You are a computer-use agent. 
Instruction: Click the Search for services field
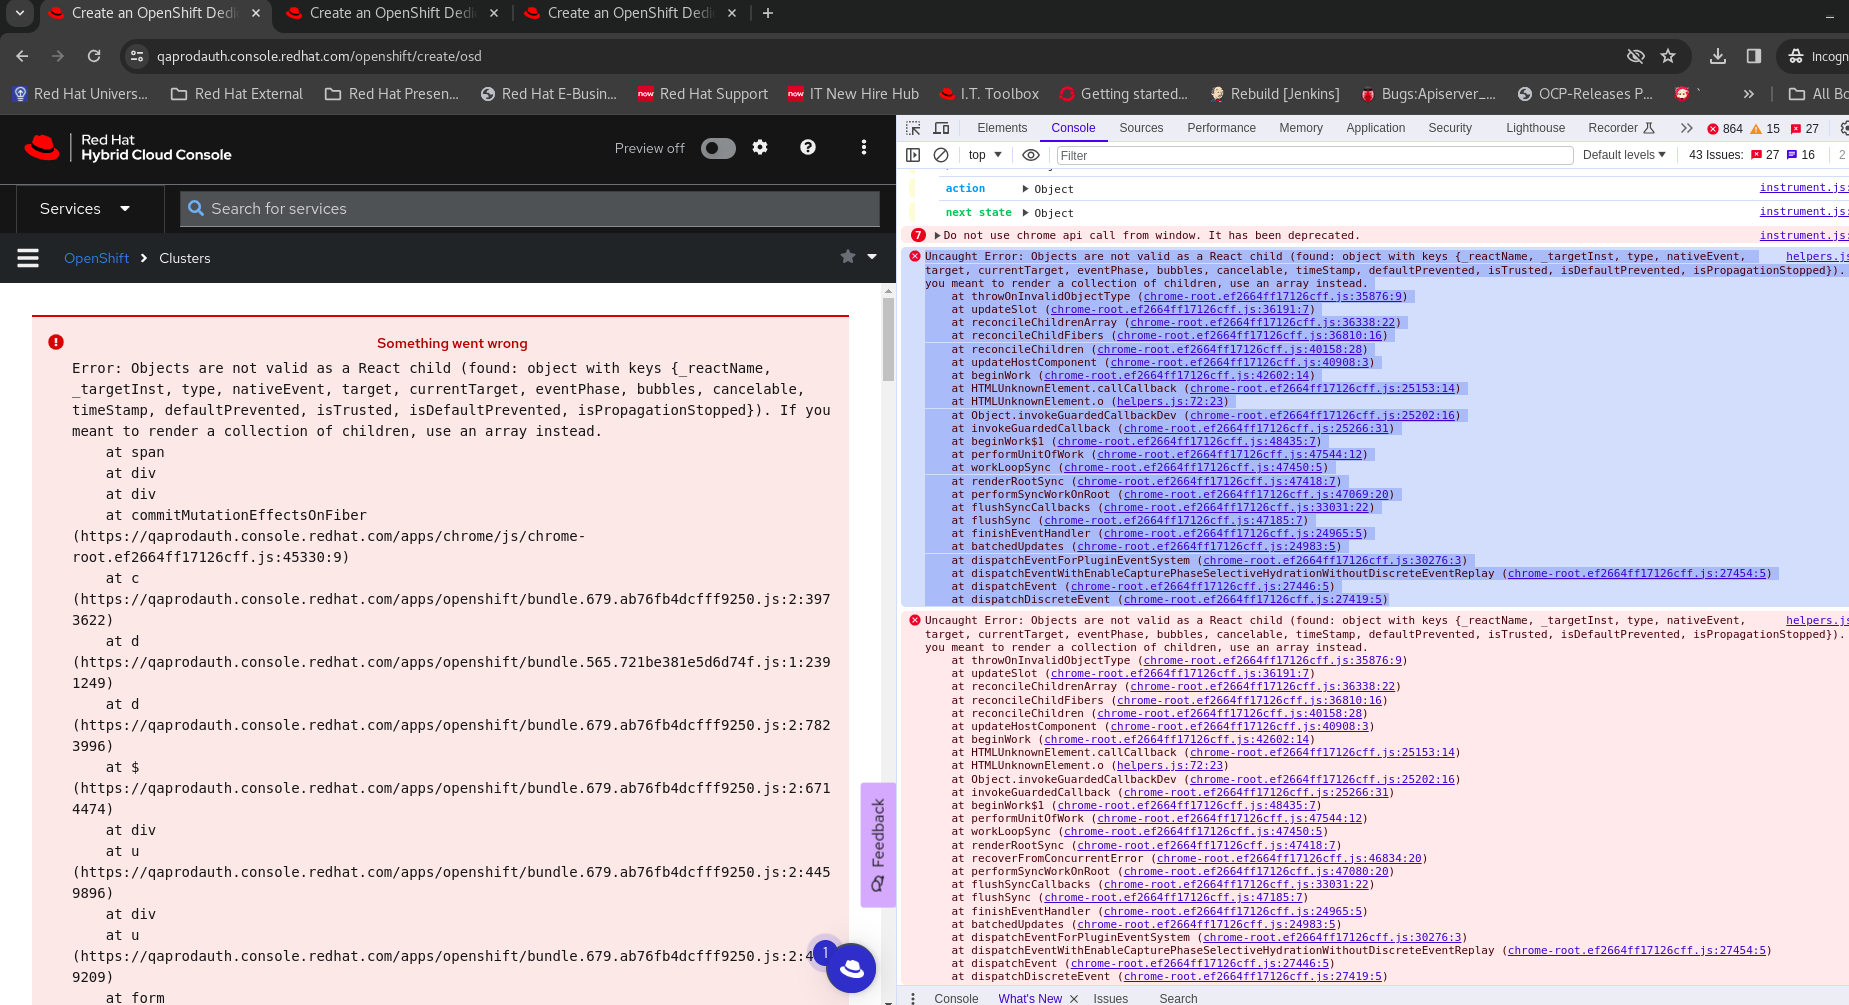[x=530, y=209]
